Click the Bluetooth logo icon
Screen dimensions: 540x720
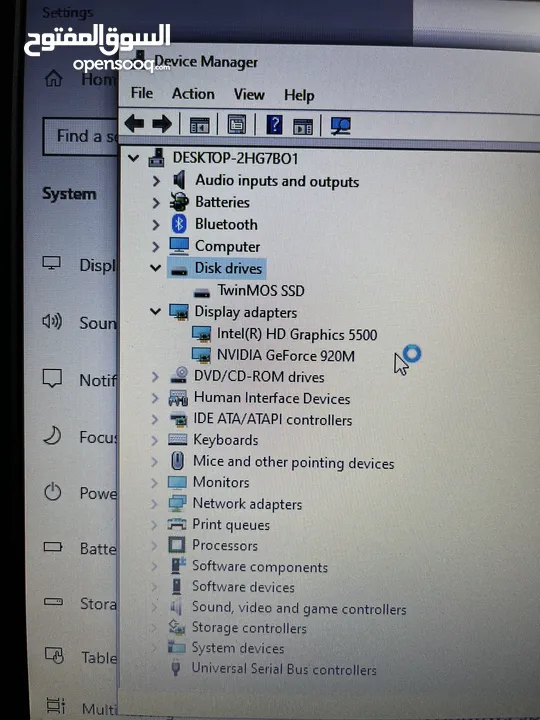[x=179, y=224]
